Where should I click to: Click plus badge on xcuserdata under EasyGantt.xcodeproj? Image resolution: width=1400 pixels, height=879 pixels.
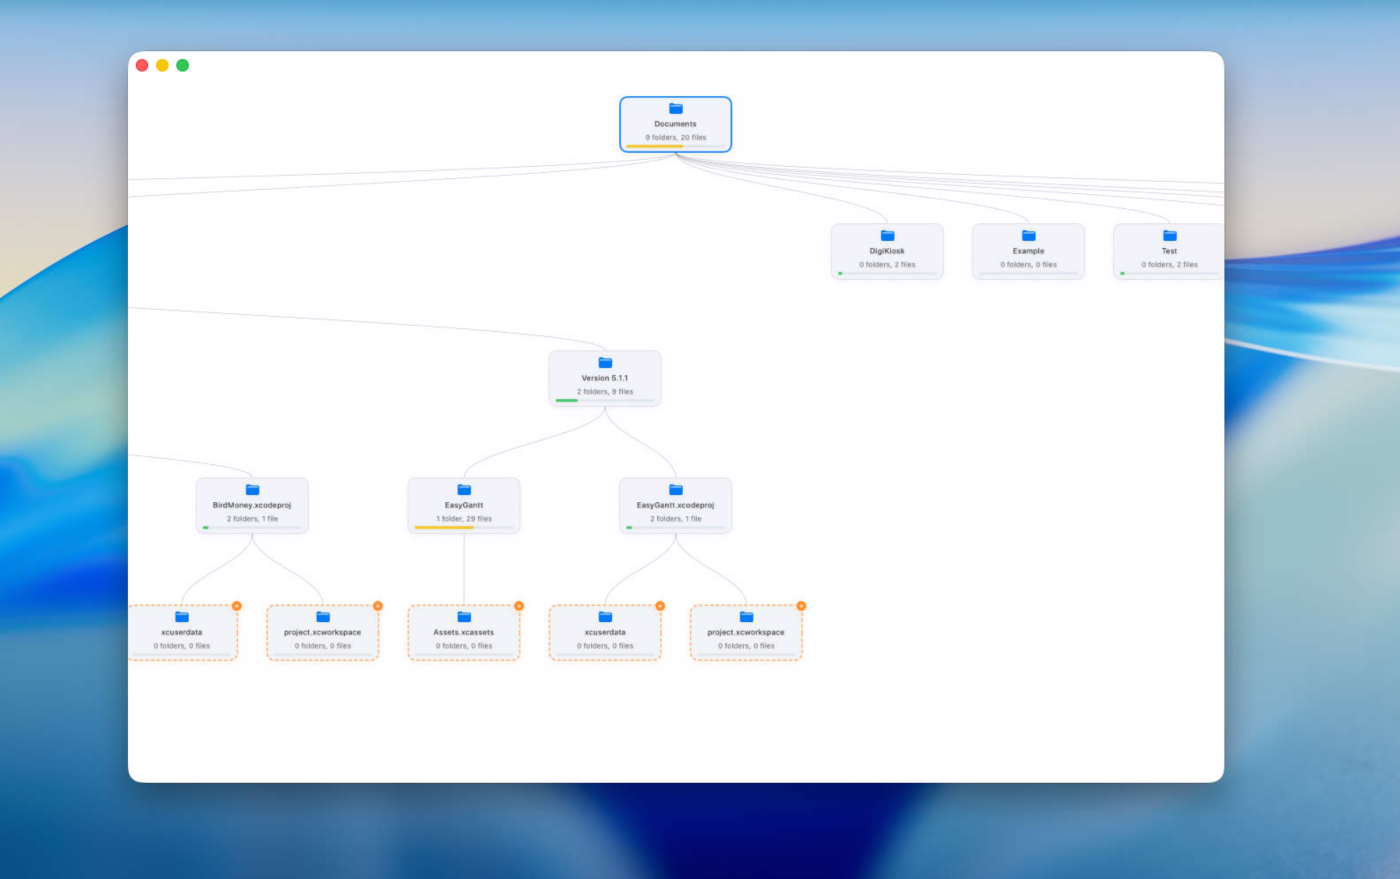[660, 606]
